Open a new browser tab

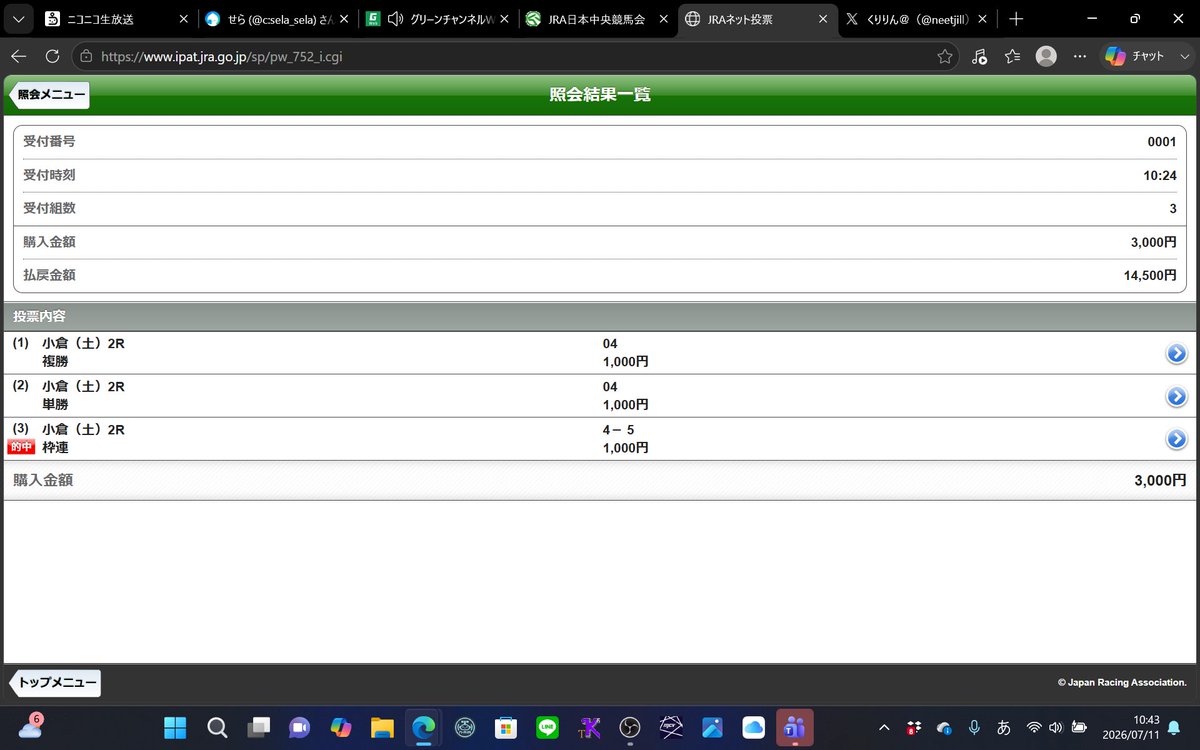pos(1016,19)
